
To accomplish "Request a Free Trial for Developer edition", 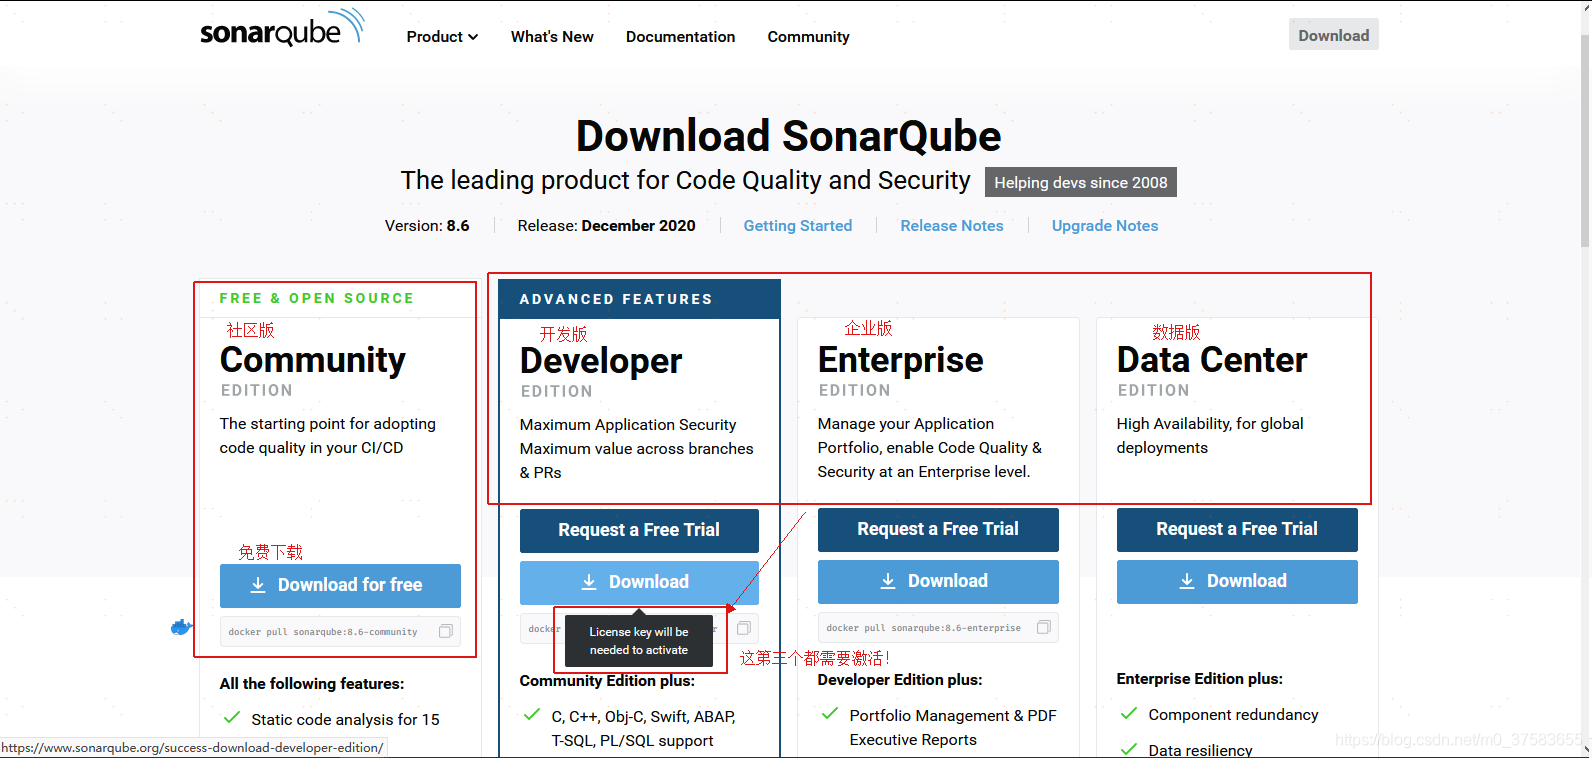I will point(639,530).
